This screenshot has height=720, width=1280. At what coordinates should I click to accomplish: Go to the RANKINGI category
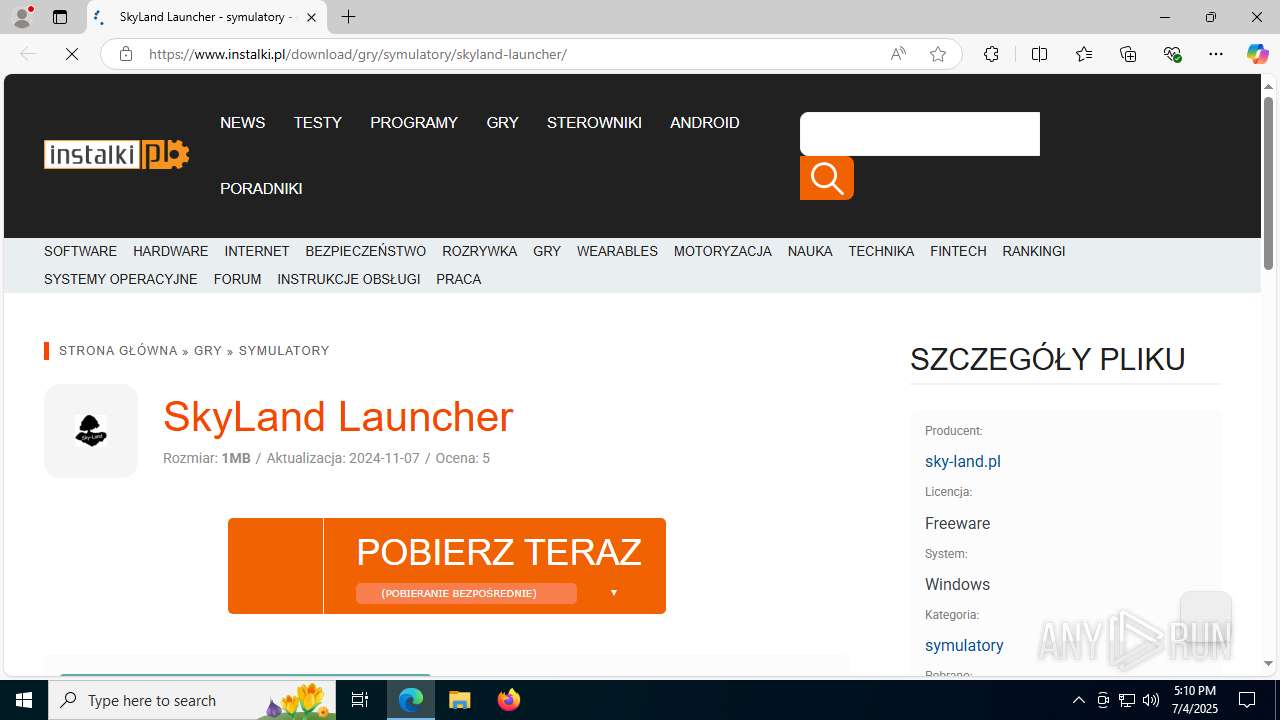coord(1034,251)
